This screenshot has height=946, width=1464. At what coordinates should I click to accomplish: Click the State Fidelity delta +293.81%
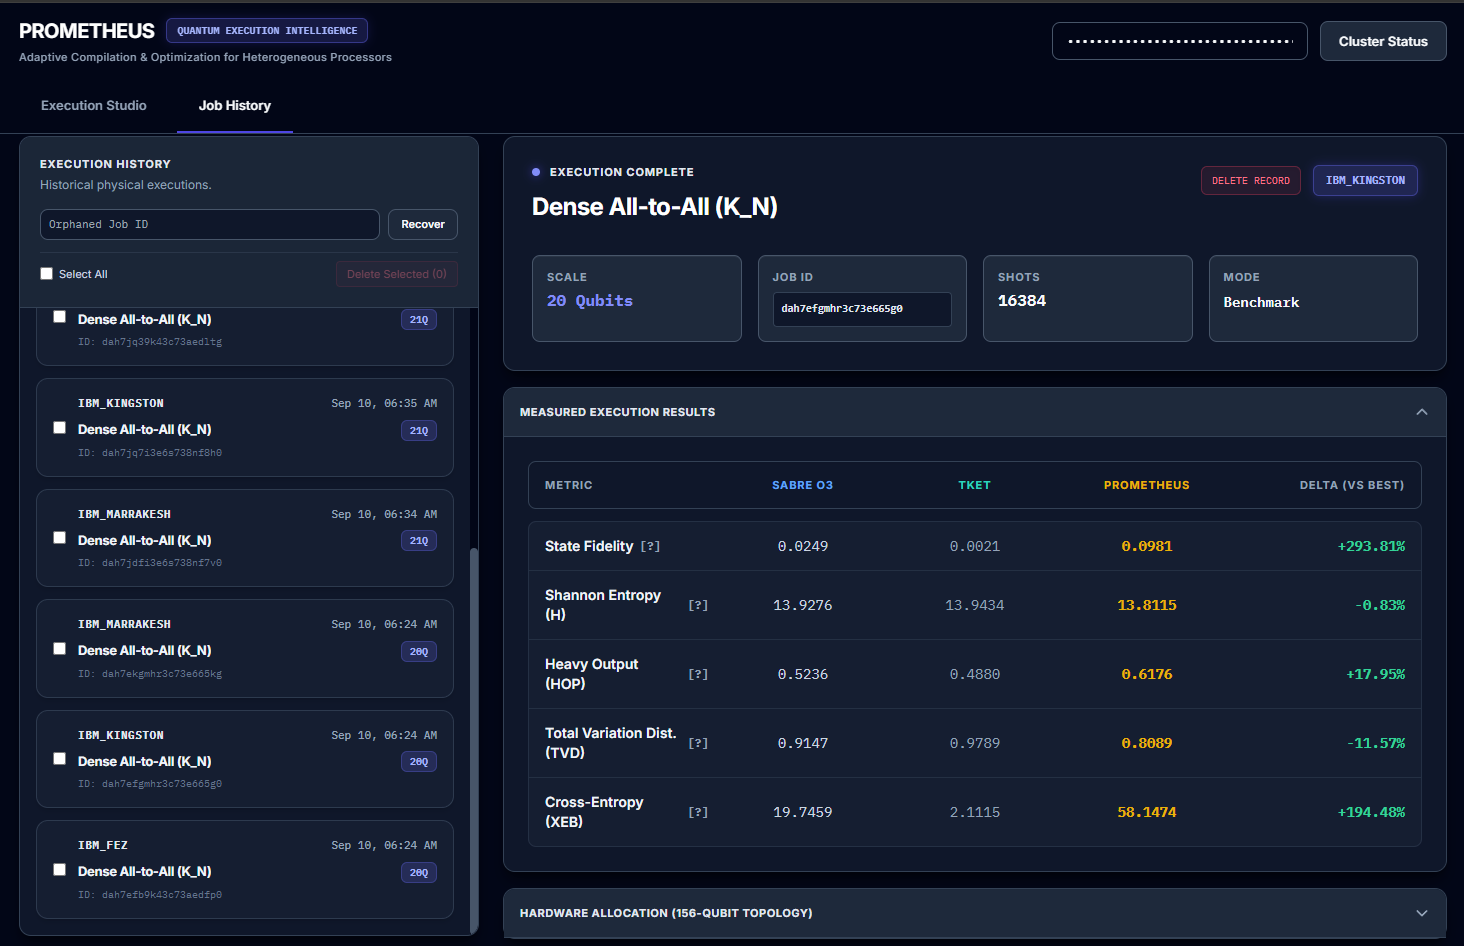[x=1371, y=546]
